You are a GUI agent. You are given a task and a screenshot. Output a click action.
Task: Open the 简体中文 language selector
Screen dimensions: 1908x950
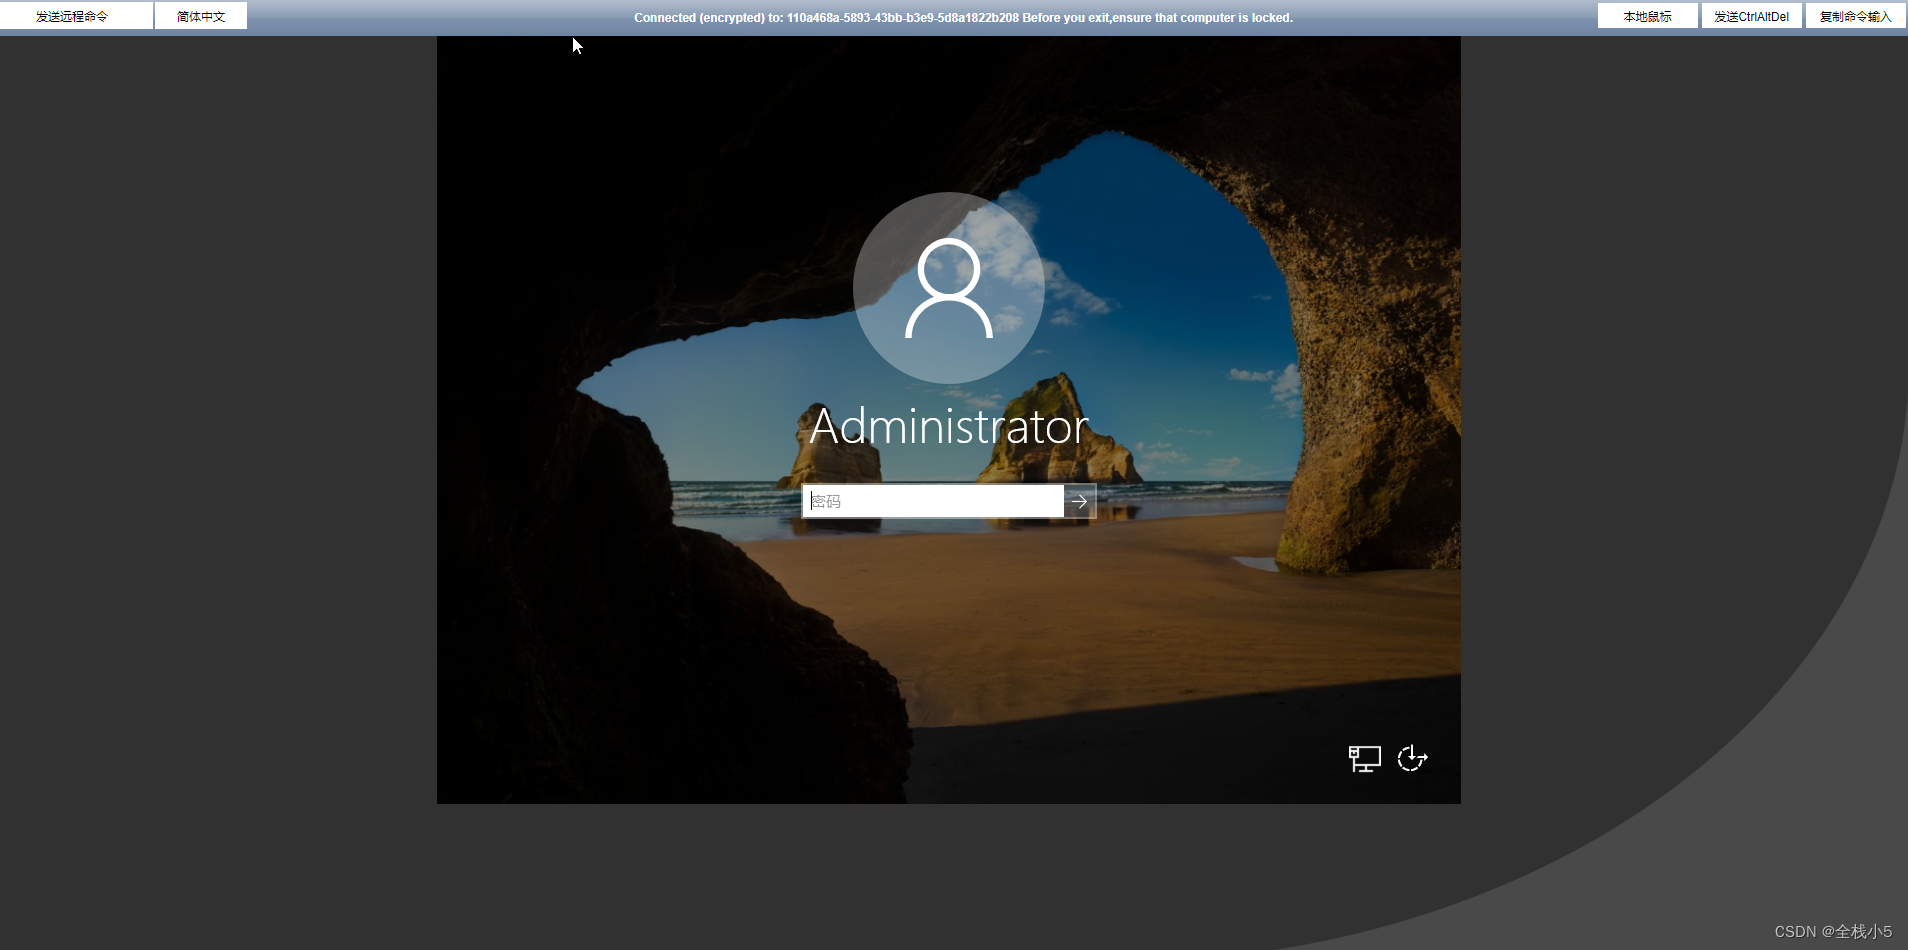click(201, 16)
